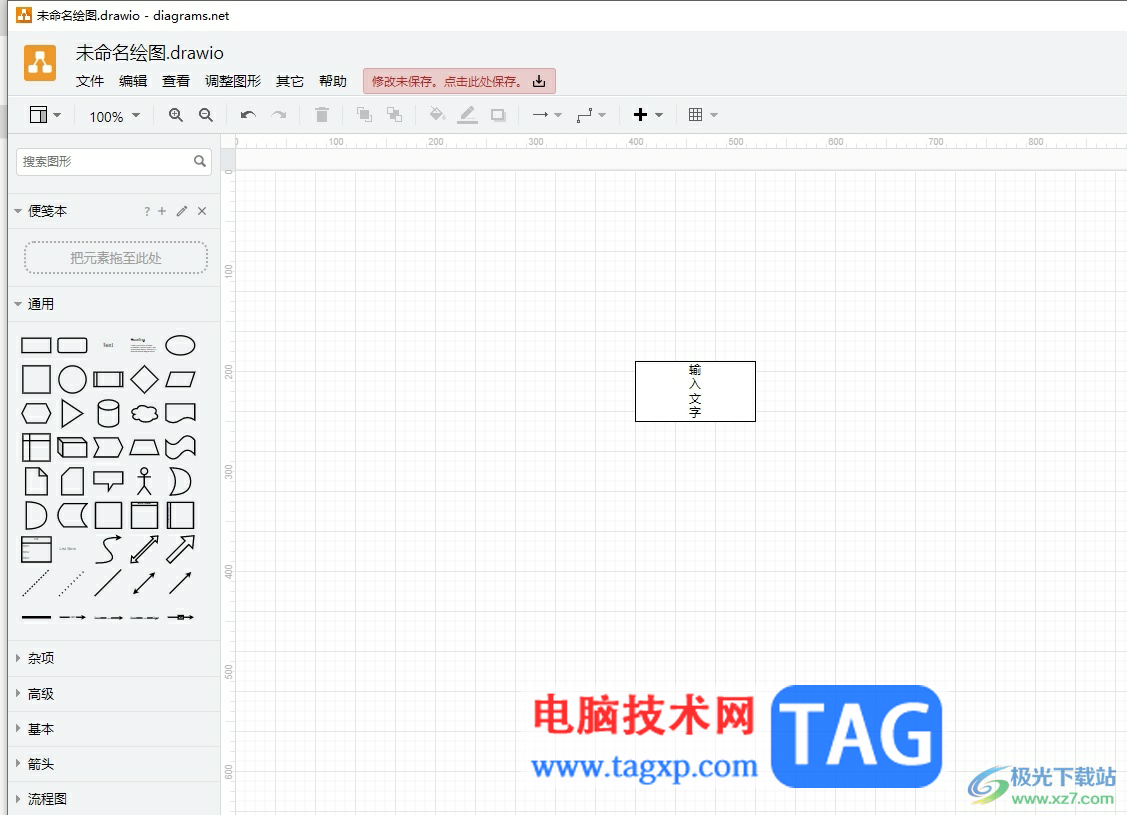Expand the 箭头 section
Viewport: 1127px width, 815px height.
click(34, 765)
